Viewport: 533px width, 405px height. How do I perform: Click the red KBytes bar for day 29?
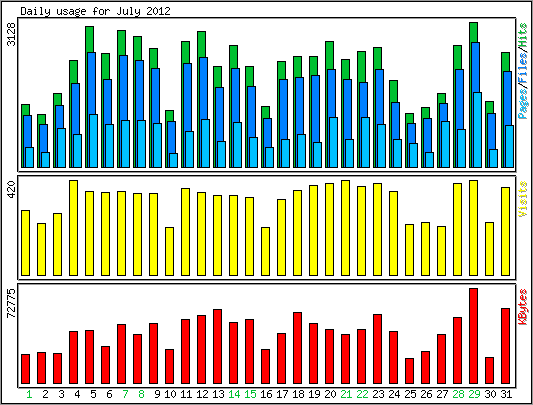[474, 336]
